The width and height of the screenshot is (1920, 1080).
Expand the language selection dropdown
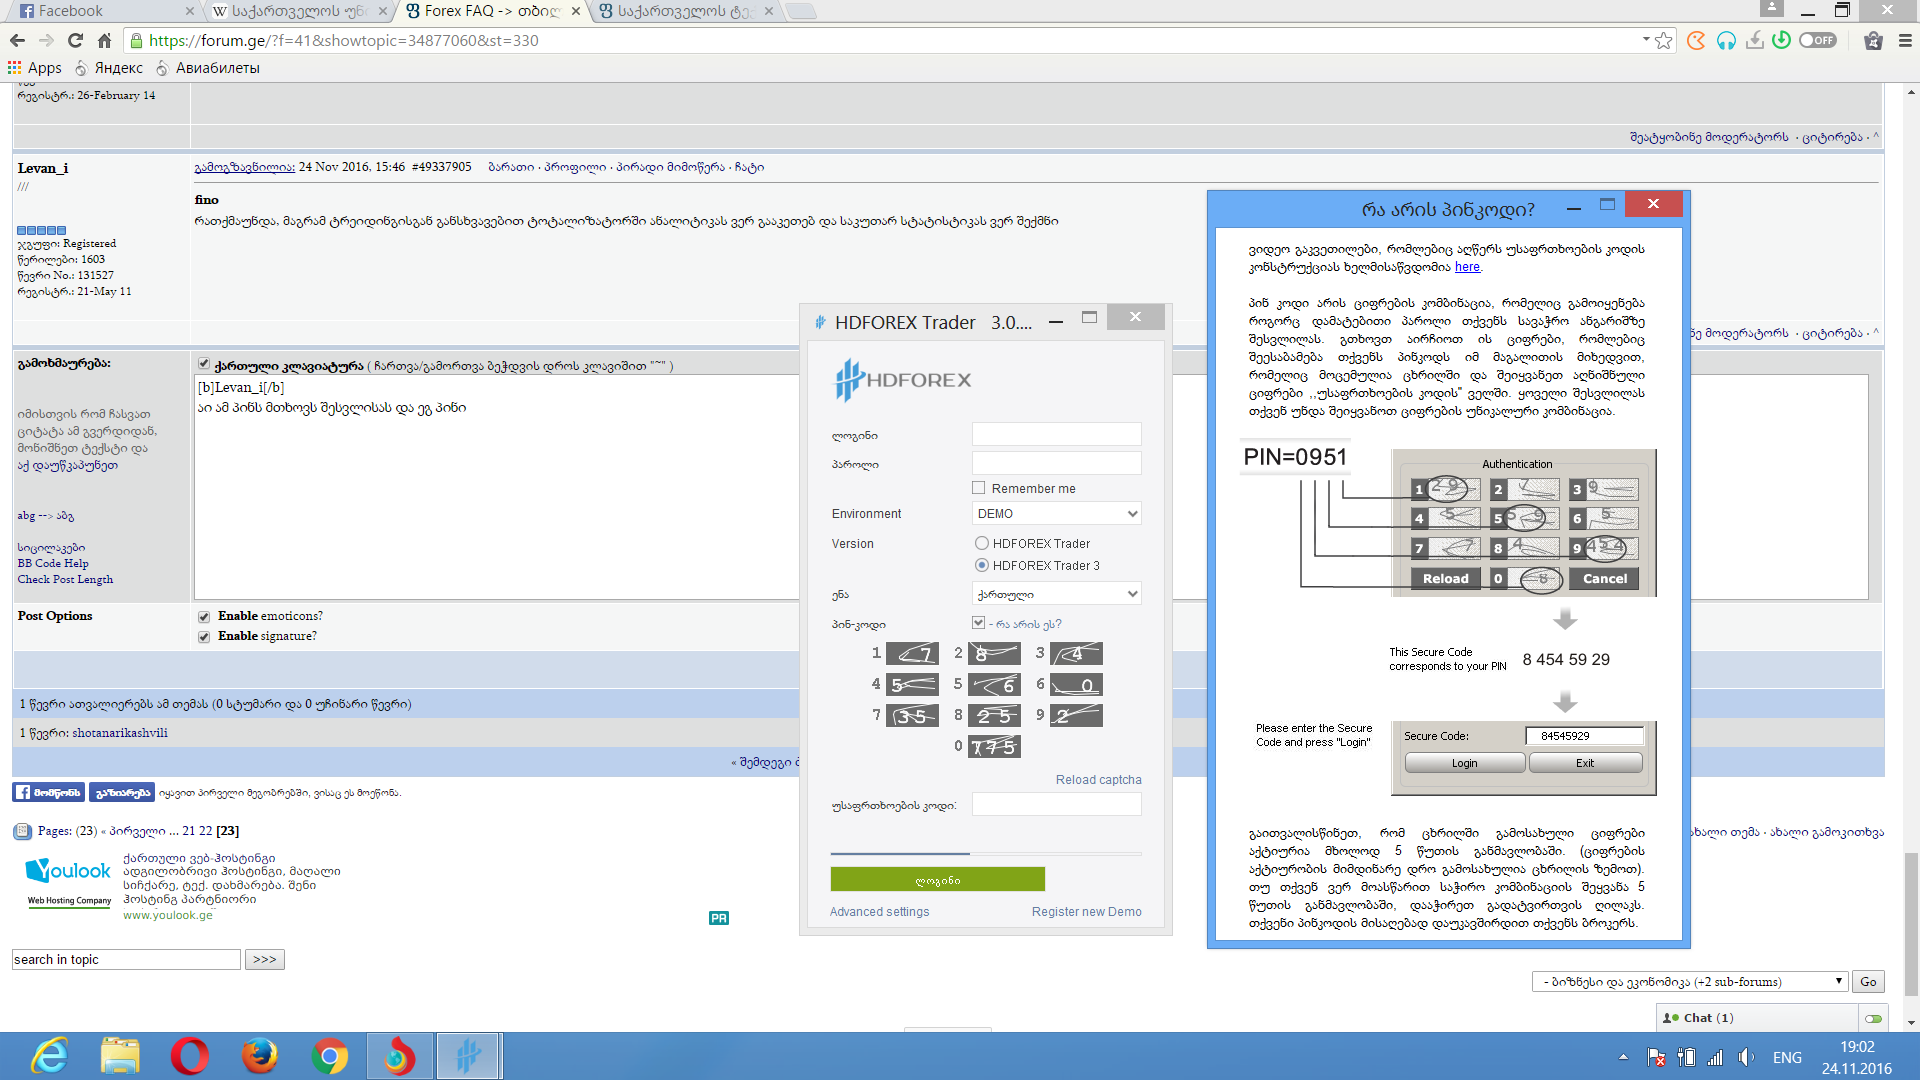pyautogui.click(x=1056, y=594)
